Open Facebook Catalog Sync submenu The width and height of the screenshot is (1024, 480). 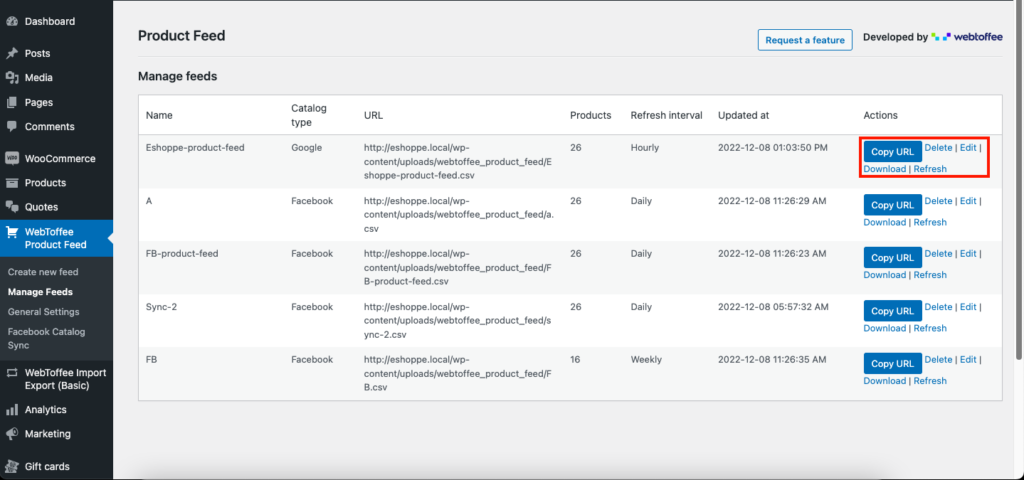pyautogui.click(x=46, y=338)
